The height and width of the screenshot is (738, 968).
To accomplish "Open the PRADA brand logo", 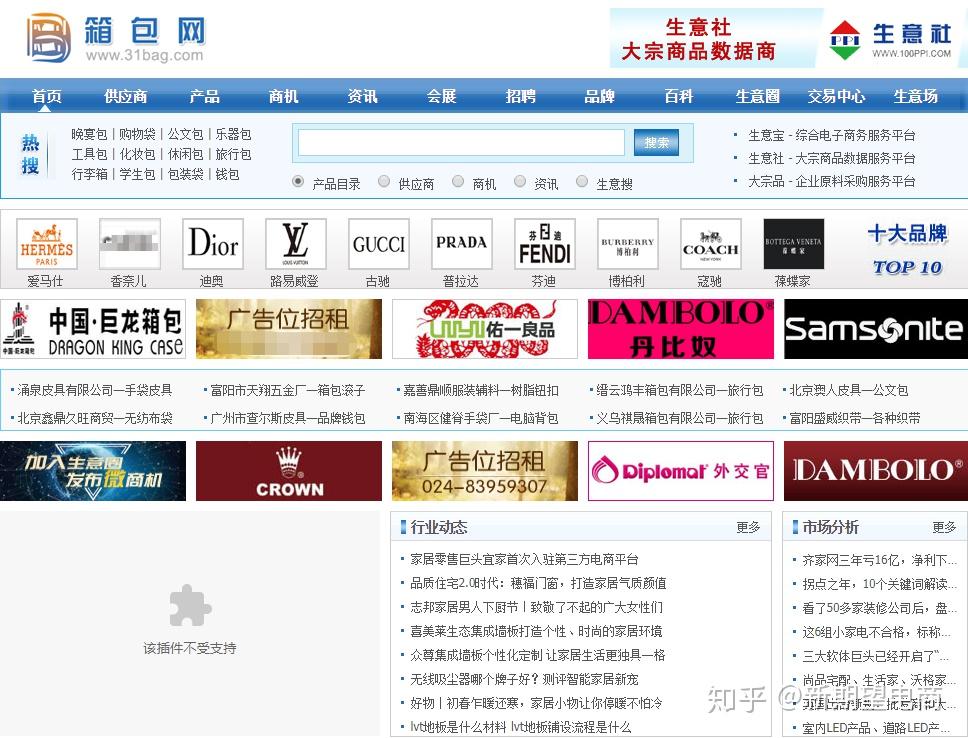I will coord(462,244).
